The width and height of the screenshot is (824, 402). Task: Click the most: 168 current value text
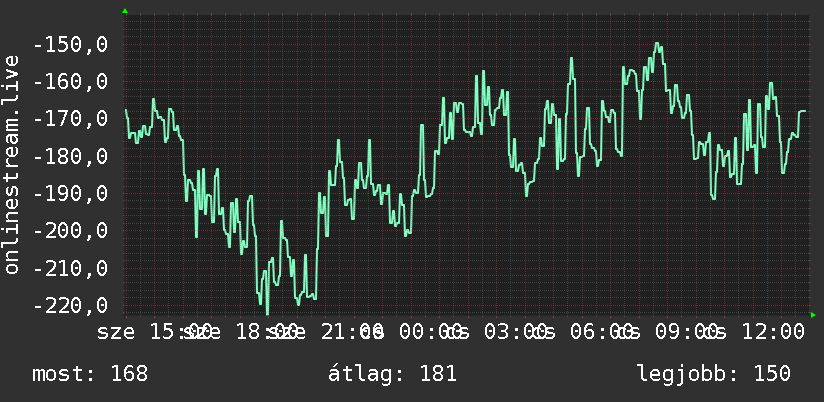tap(90, 374)
